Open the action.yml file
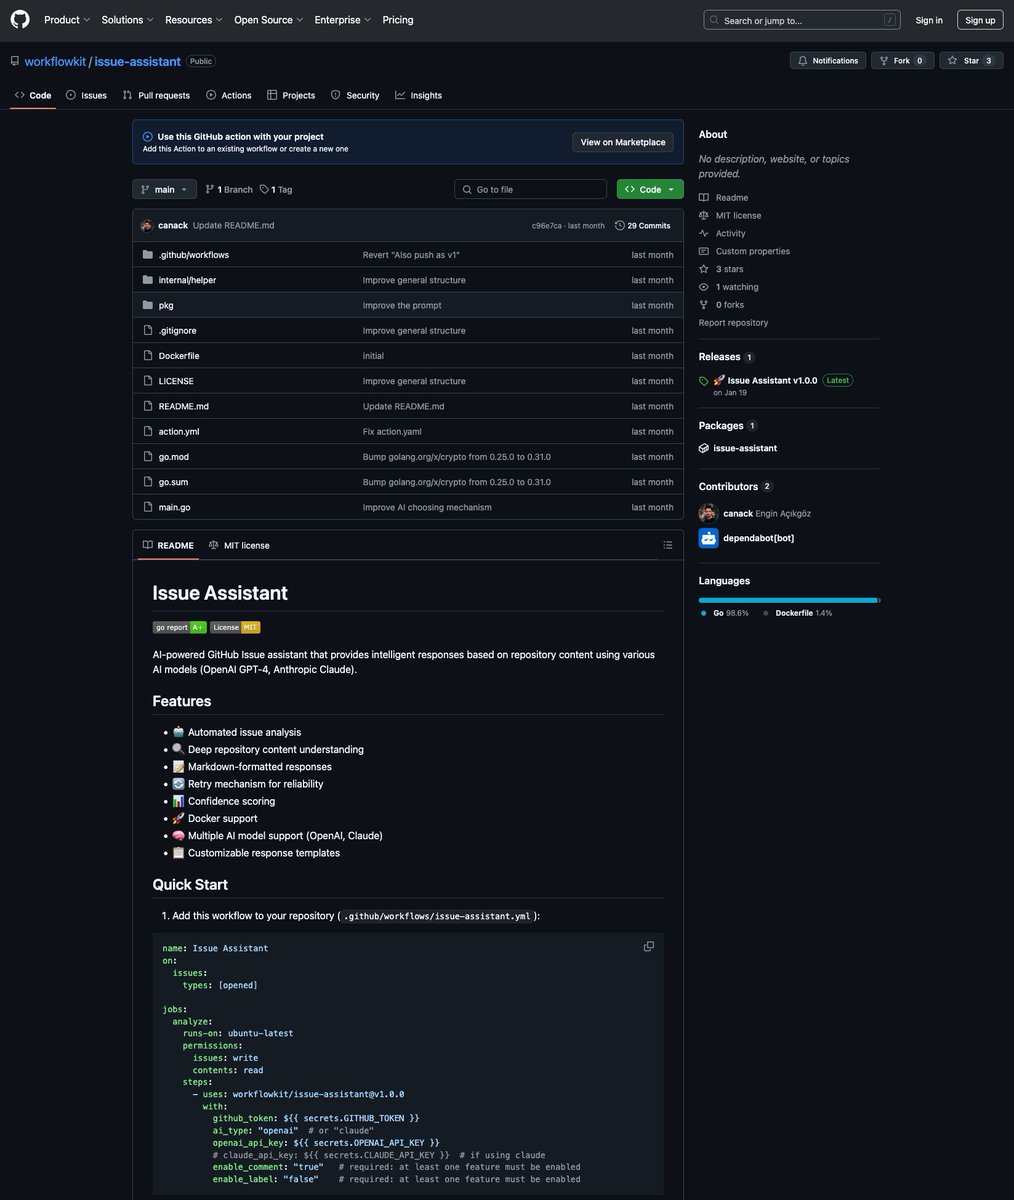The image size is (1014, 1200). 179,431
